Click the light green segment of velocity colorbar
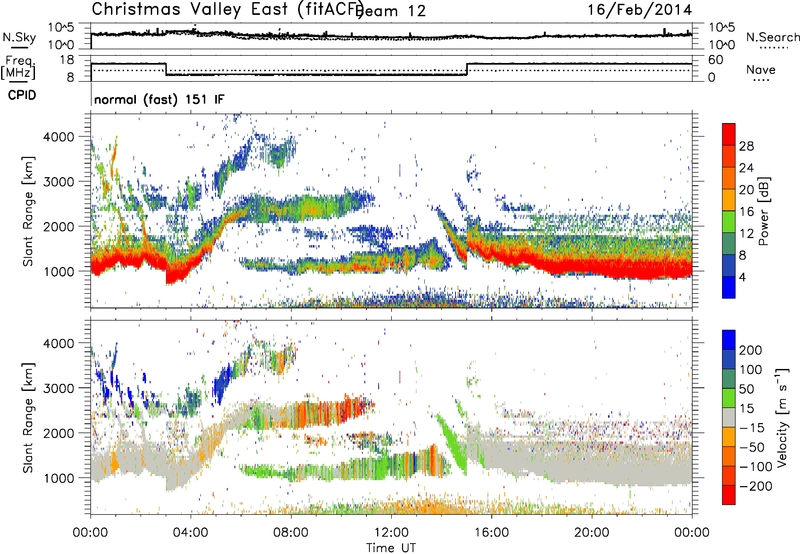 point(729,398)
